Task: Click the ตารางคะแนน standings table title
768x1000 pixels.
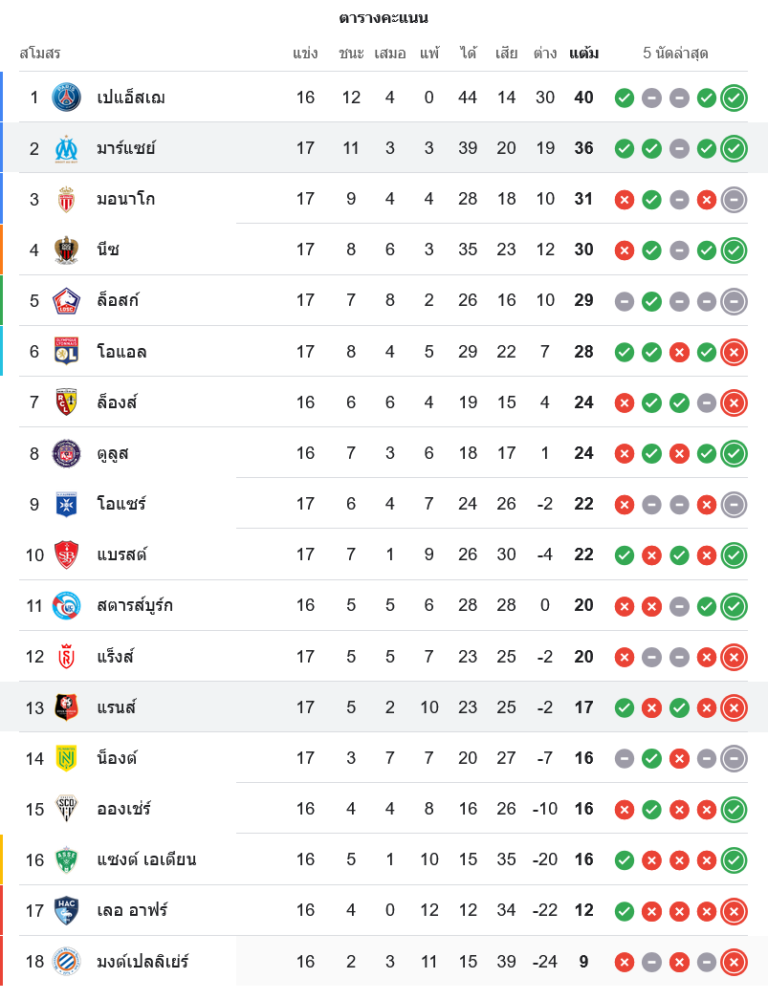Action: pyautogui.click(x=384, y=18)
